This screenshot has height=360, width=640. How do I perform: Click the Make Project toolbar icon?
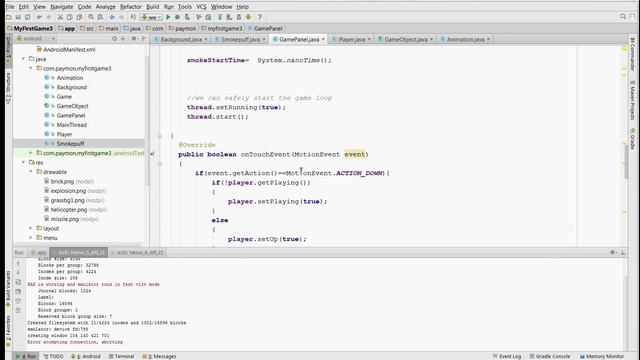(x=133, y=17)
